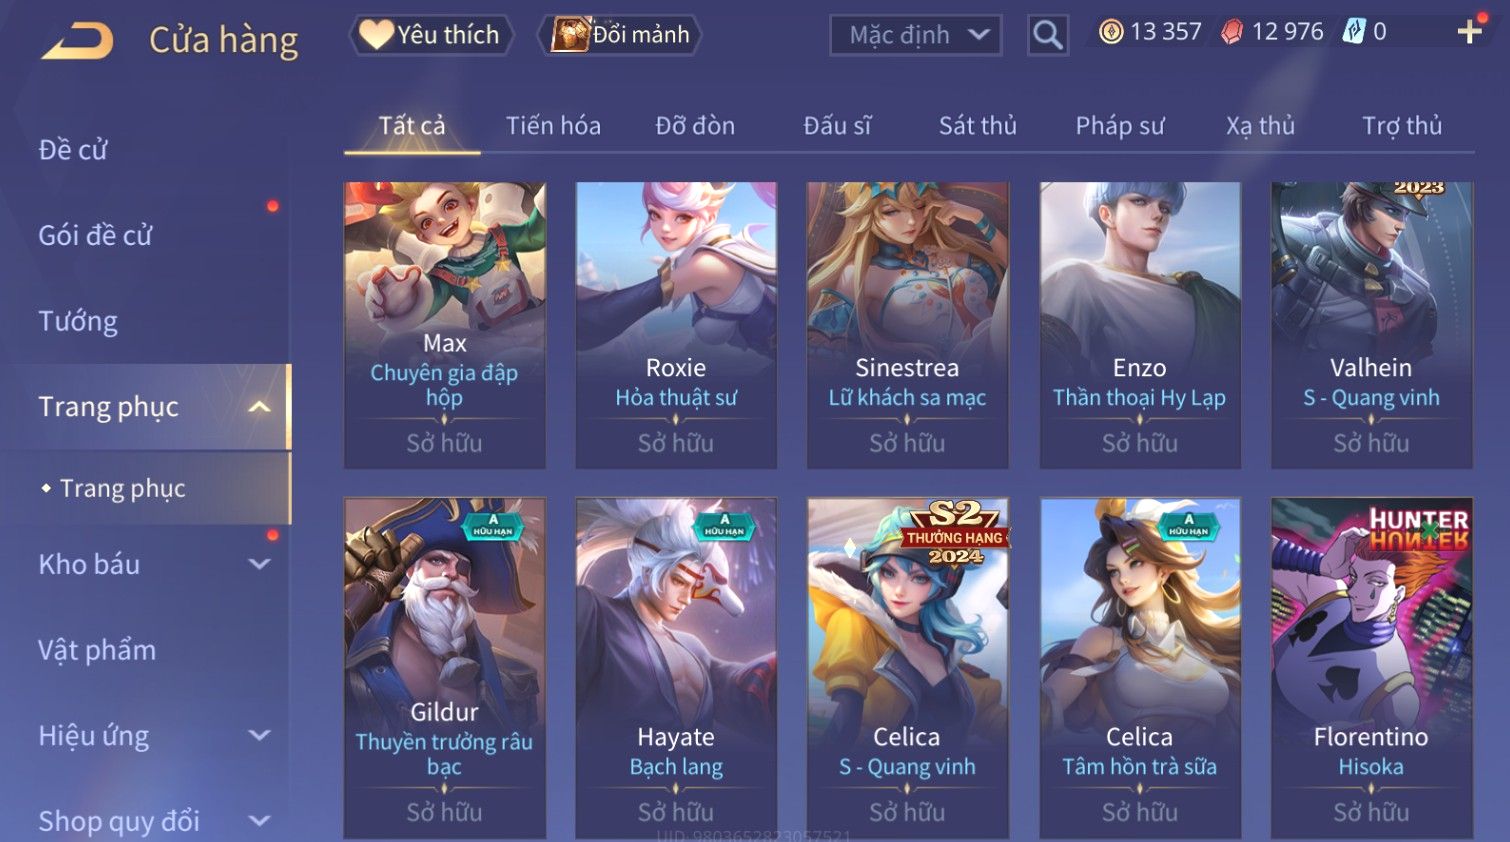Select the Tiến hóa tab
This screenshot has width=1510, height=842.
[553, 126]
